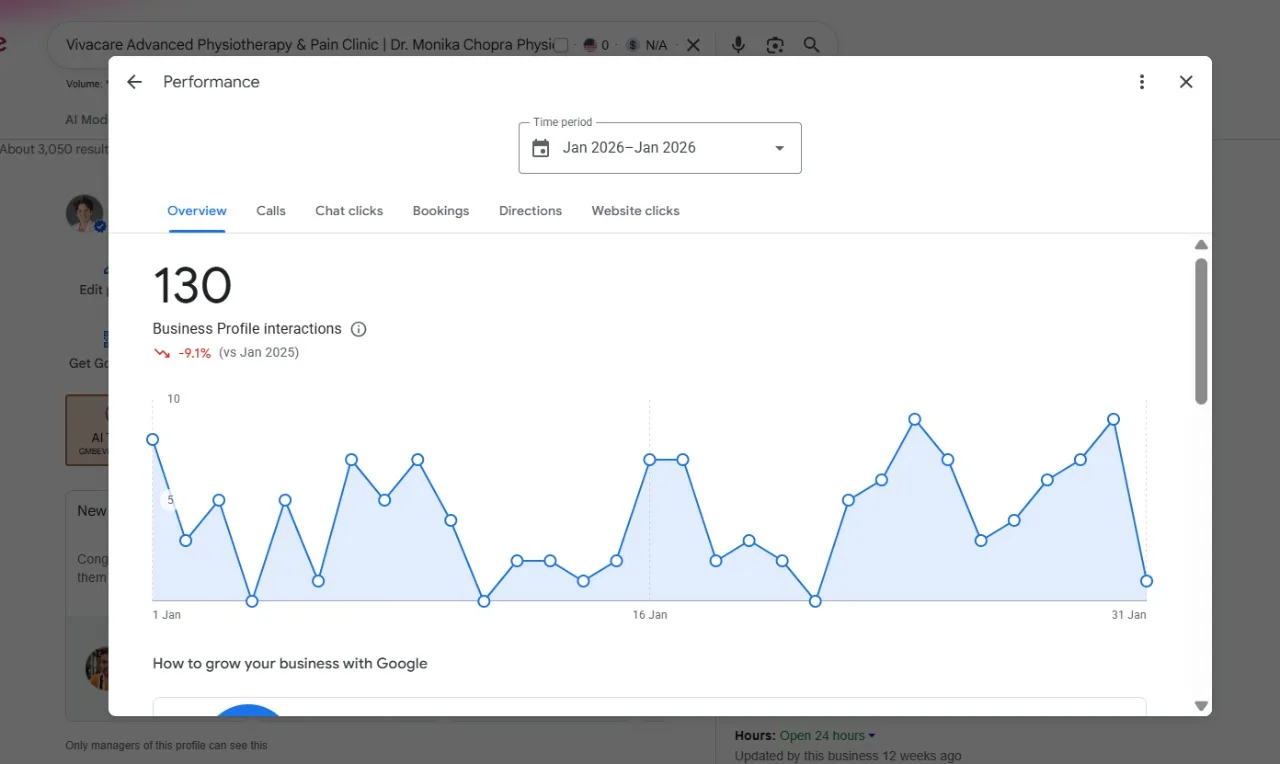This screenshot has height=764, width=1280.
Task: Open the three-dot more options menu
Action: [1142, 82]
